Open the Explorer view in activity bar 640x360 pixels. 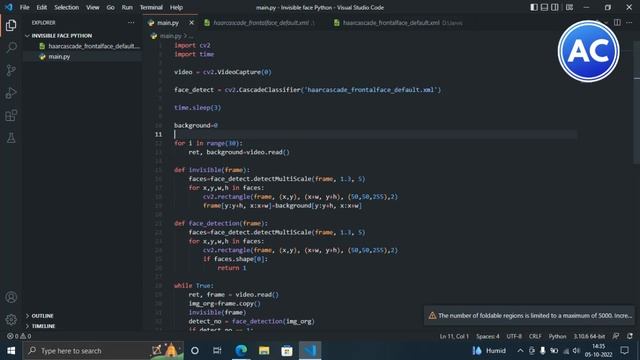11,25
